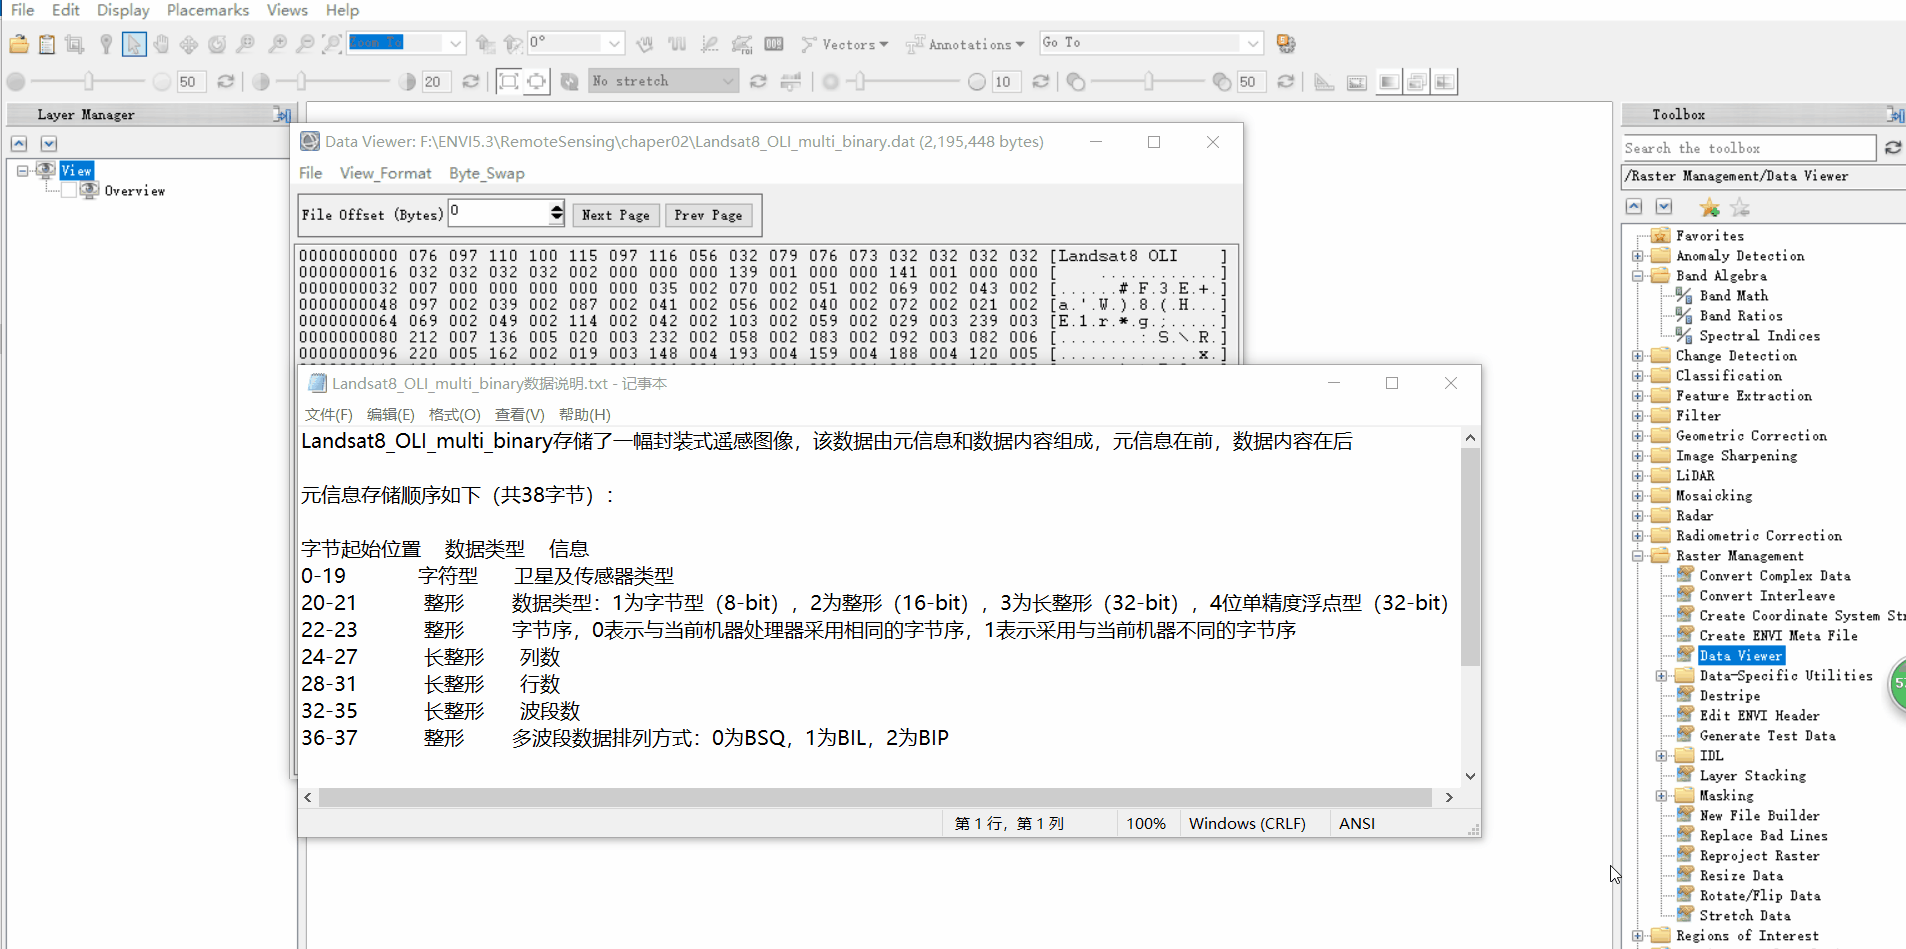Zoom to full extent icon

point(332,44)
